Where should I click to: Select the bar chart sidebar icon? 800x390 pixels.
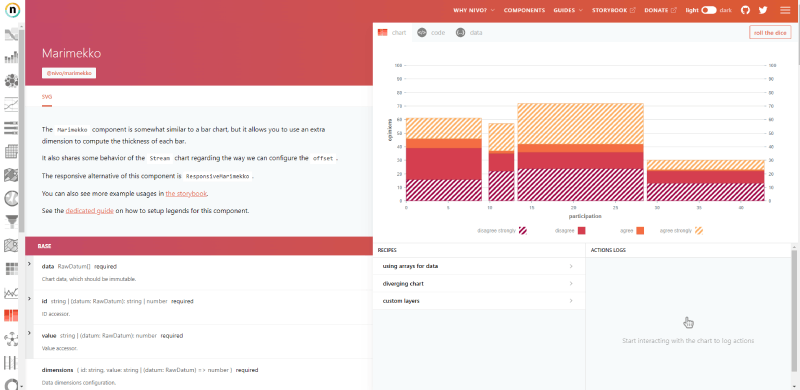[x=11, y=58]
